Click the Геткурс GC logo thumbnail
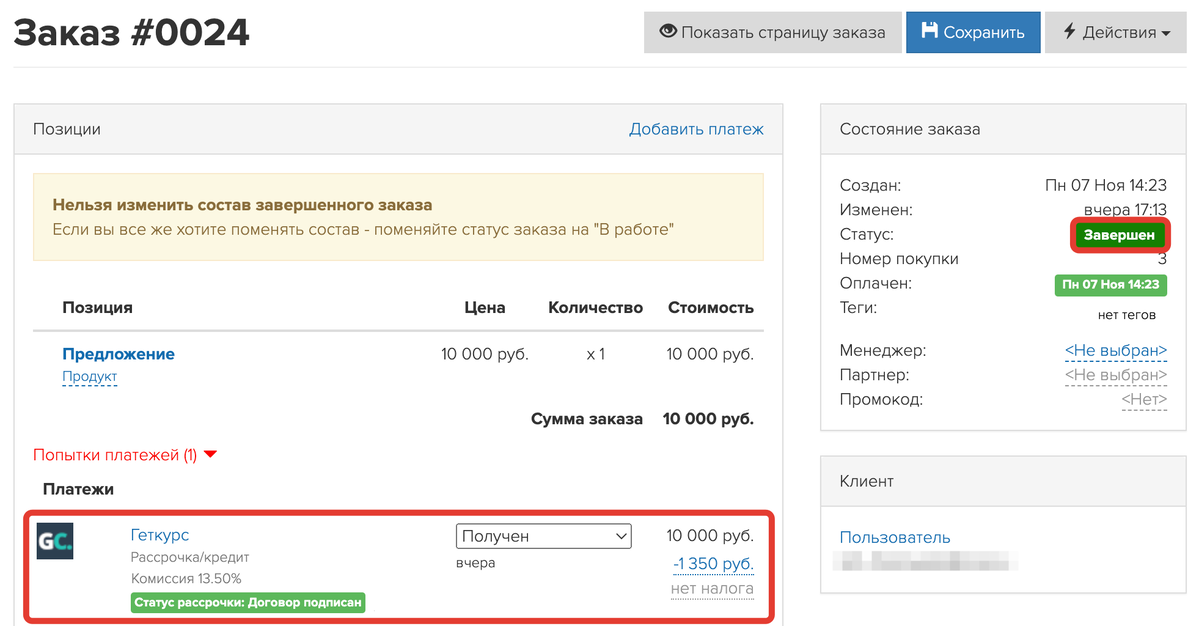 [55, 540]
